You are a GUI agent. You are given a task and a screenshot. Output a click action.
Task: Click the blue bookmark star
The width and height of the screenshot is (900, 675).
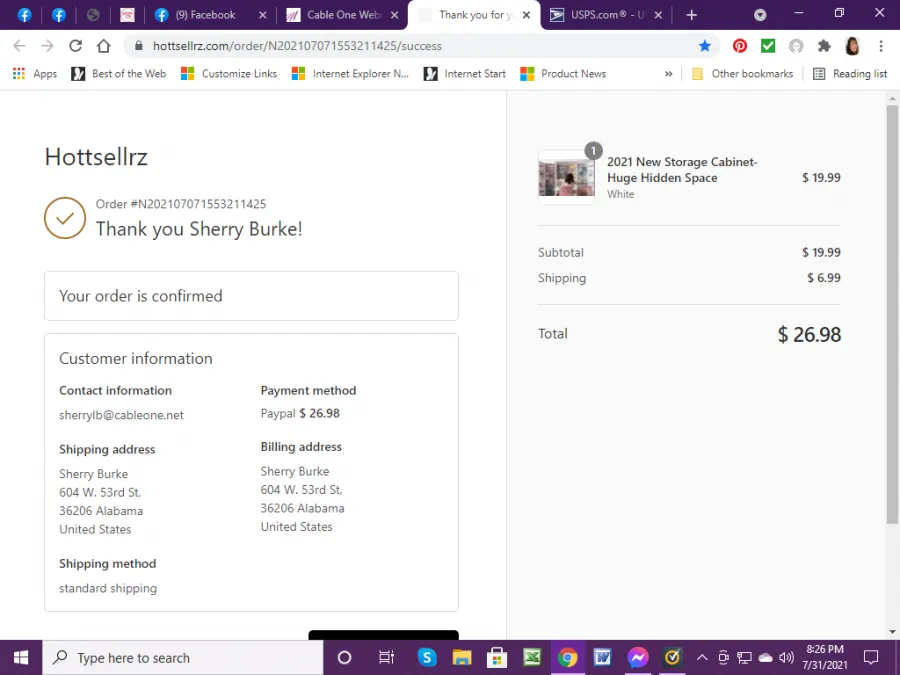pyautogui.click(x=705, y=46)
